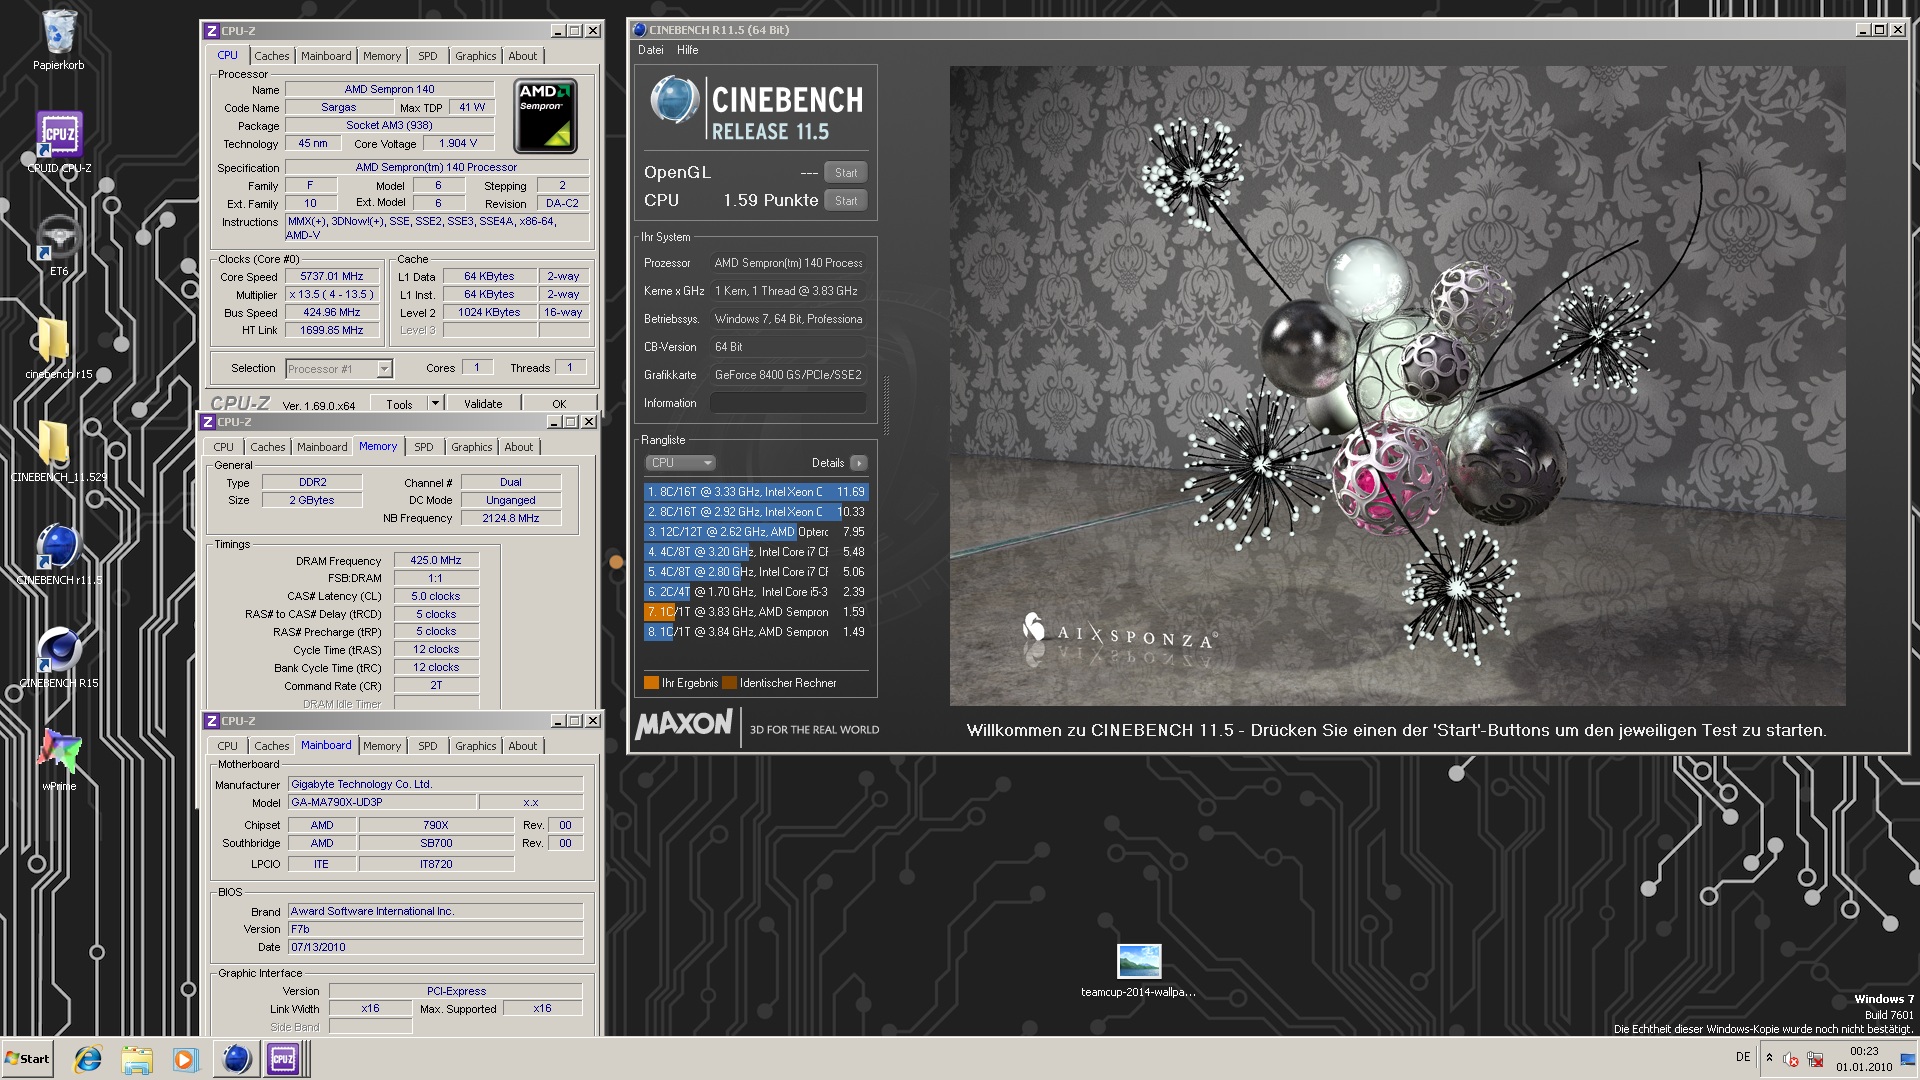Screen dimensions: 1920x1080
Task: Open the Mainboard tab in top CPU-Z window
Action: [326, 56]
